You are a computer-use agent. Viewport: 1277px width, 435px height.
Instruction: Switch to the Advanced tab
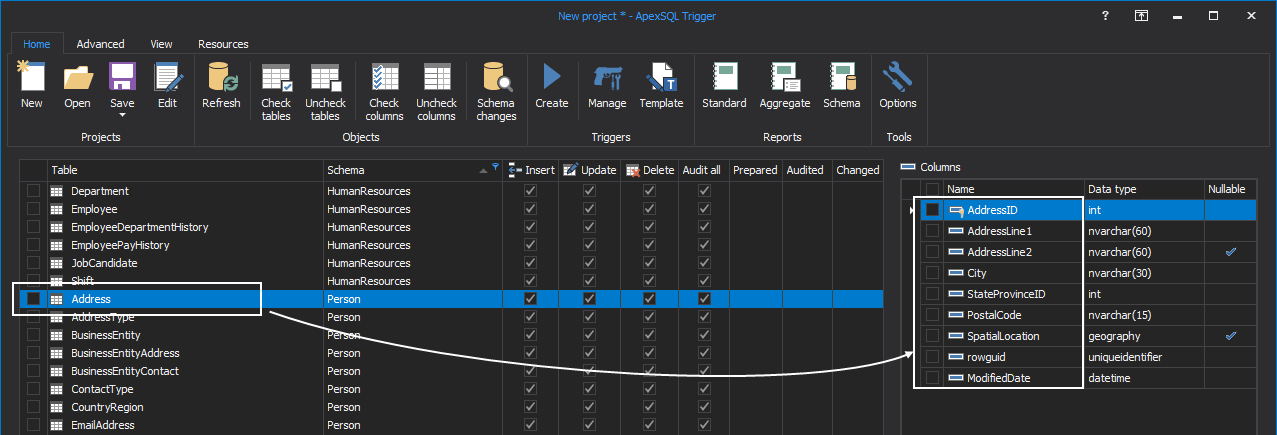(x=100, y=44)
